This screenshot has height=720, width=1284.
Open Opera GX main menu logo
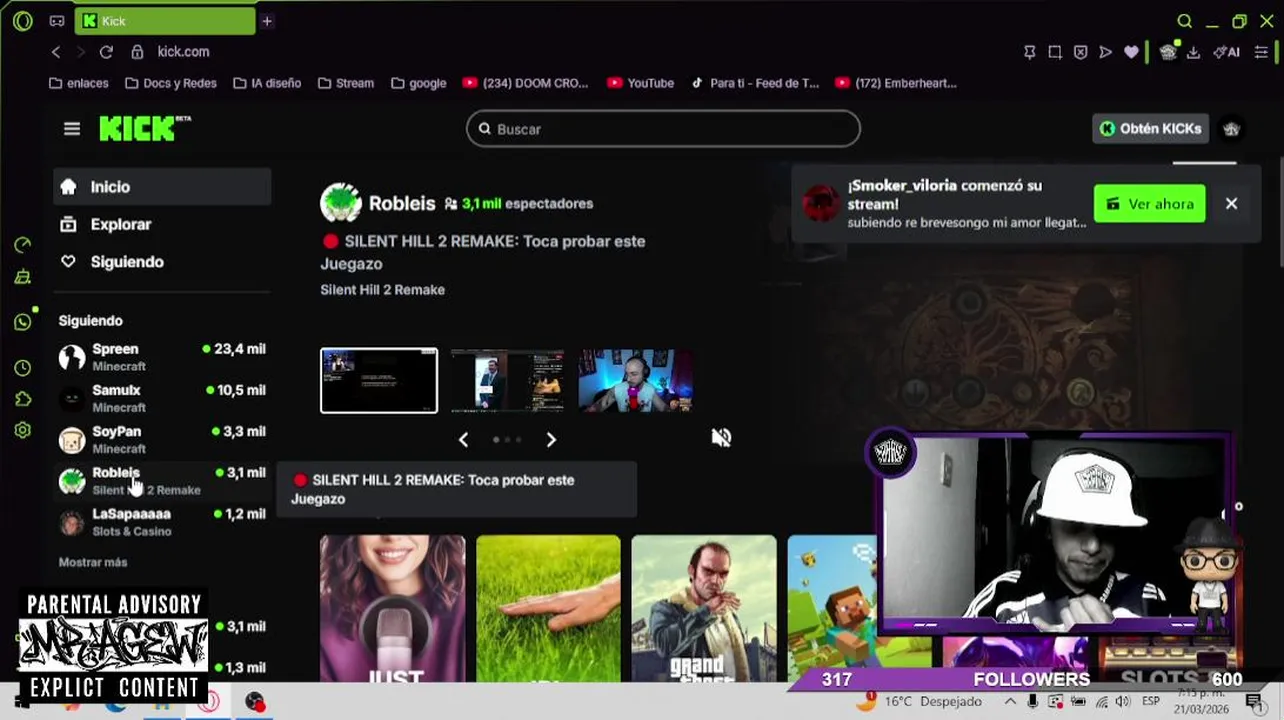pyautogui.click(x=23, y=21)
